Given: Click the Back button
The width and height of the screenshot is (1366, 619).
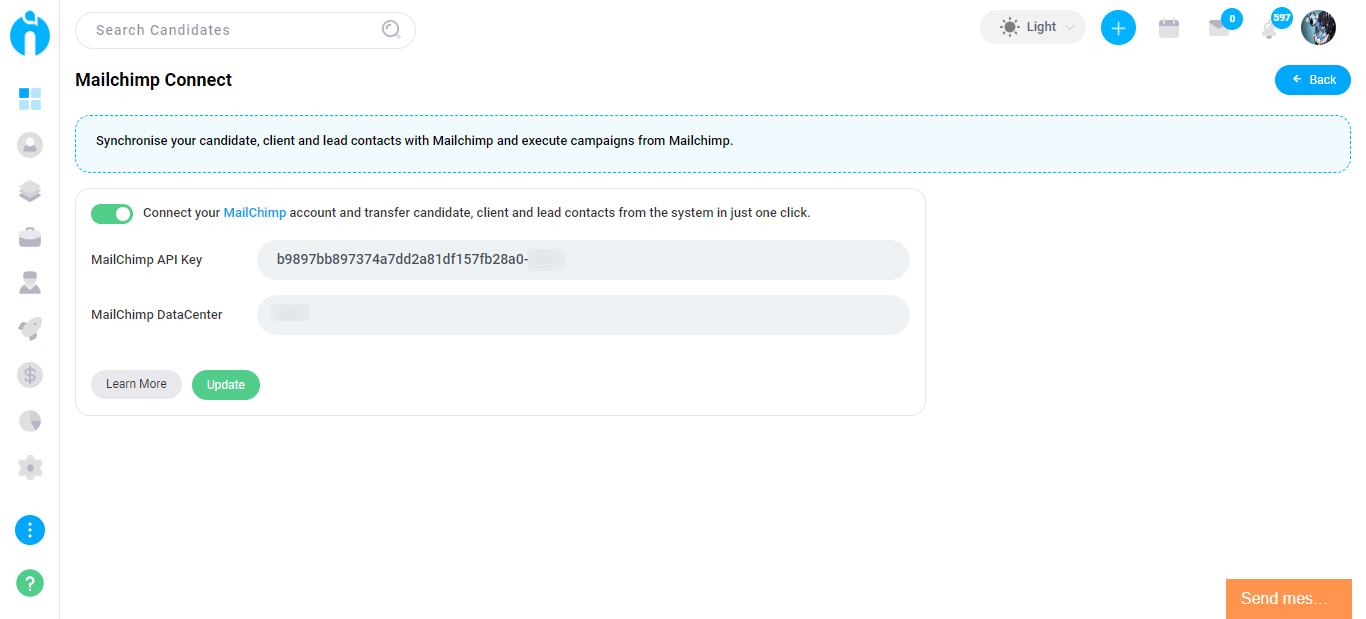Looking at the screenshot, I should [x=1313, y=80].
